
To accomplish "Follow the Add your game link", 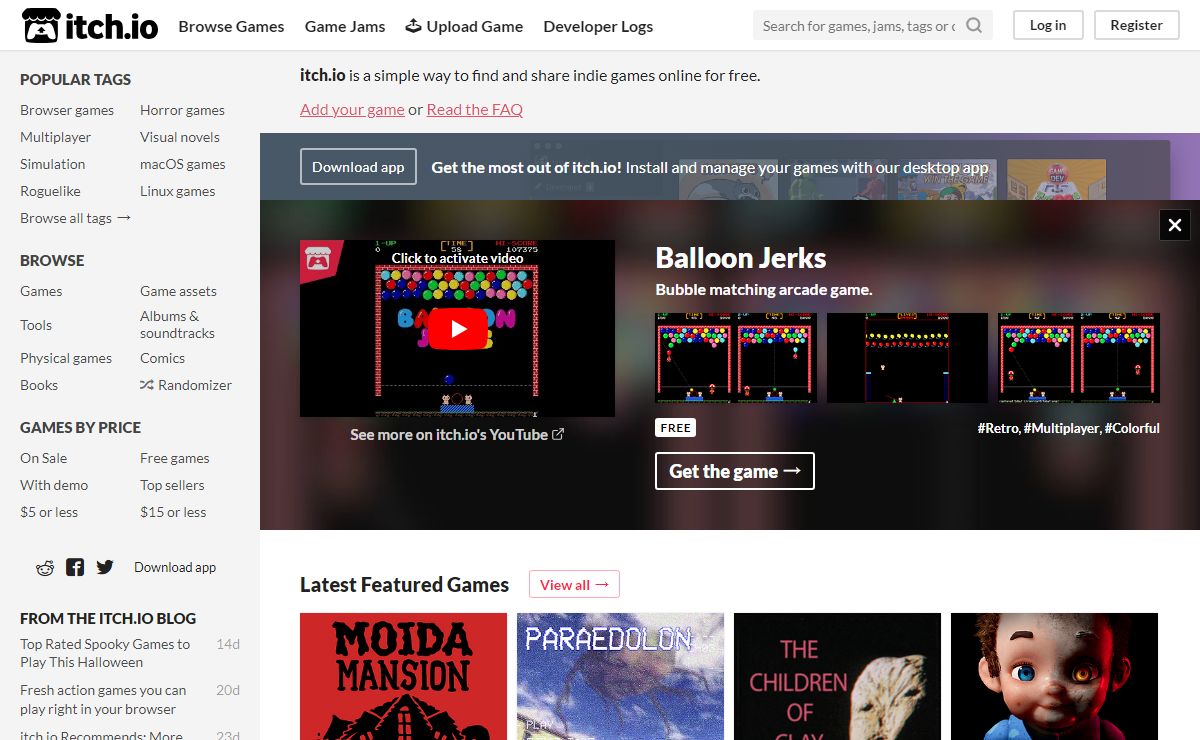I will [x=352, y=109].
